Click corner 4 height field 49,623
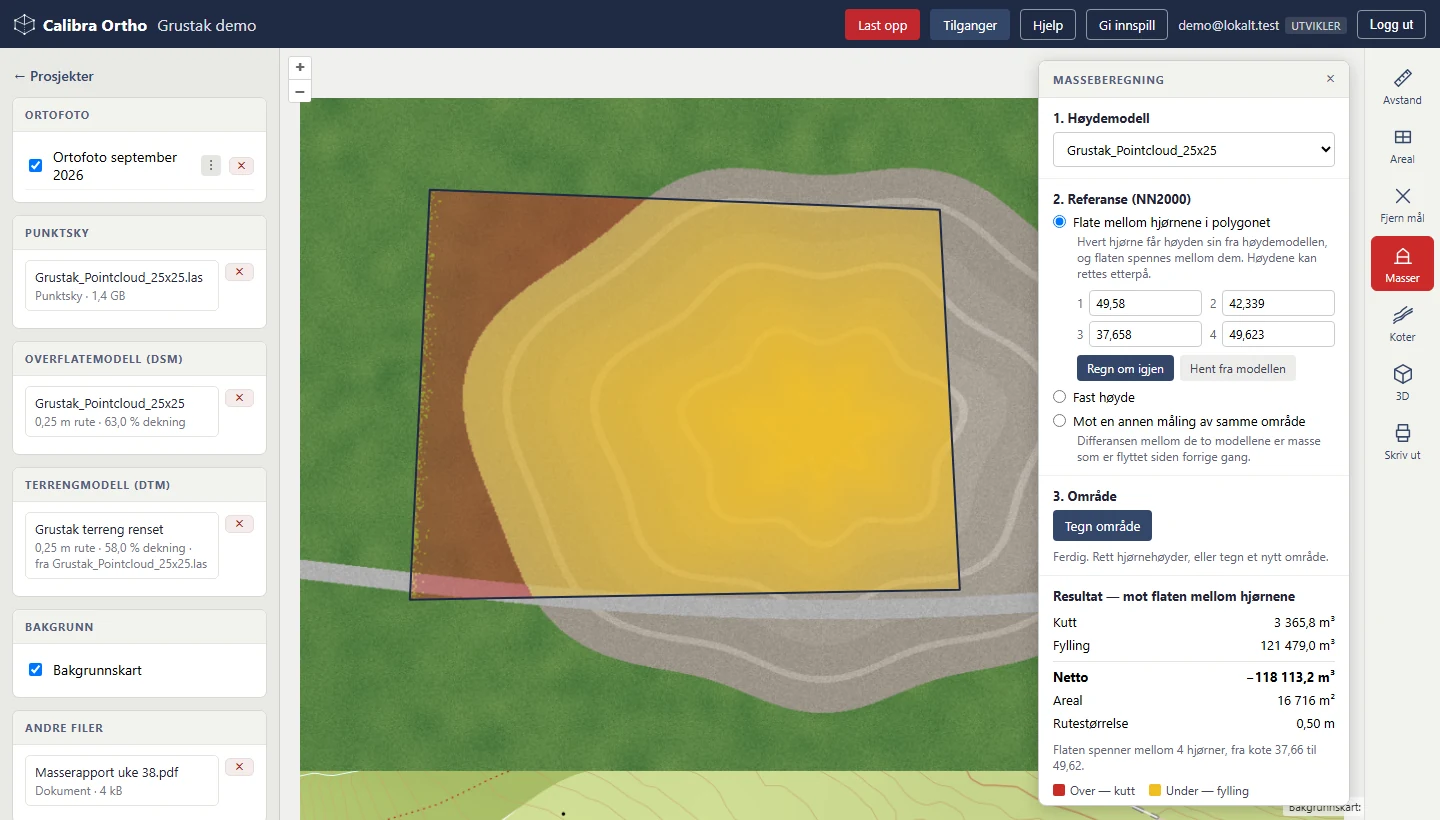The image size is (1440, 820). [x=1278, y=334]
